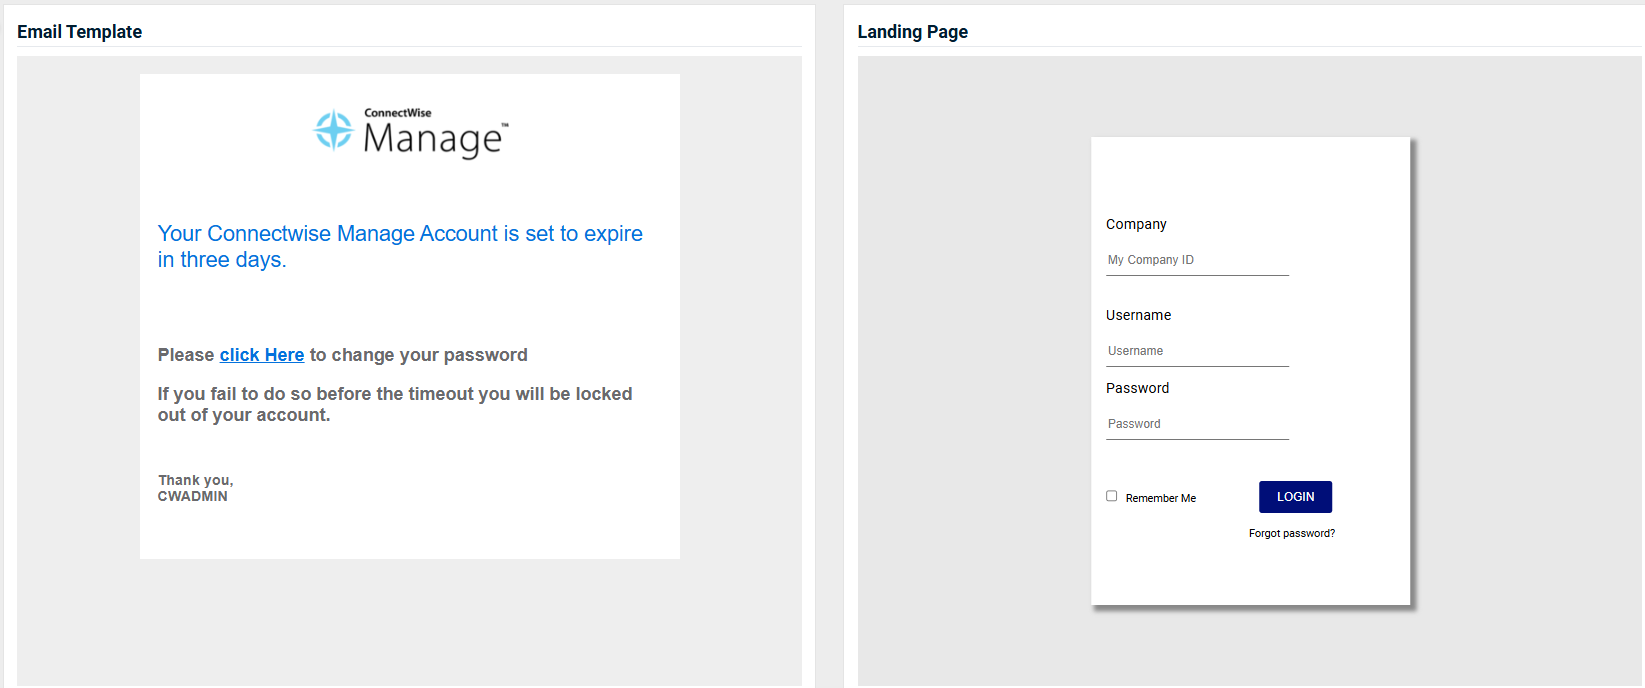Click the Password field label

point(1137,388)
